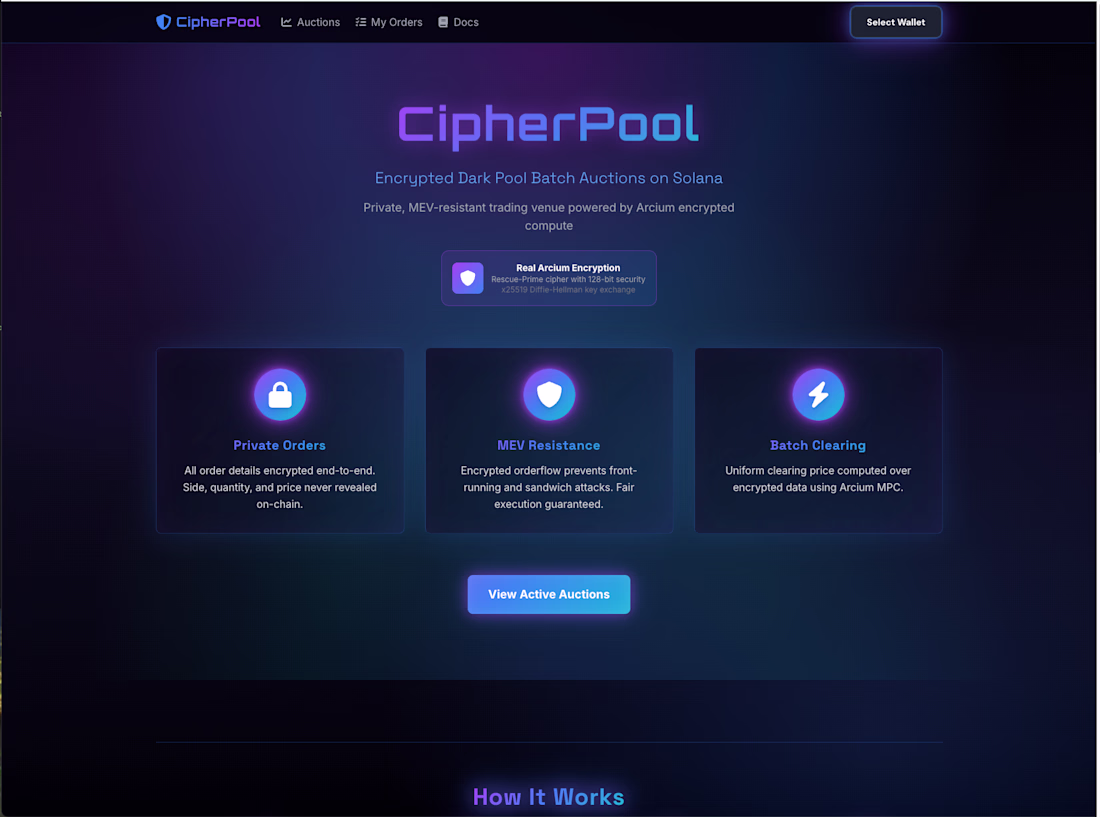Click the shield icon in Arcium Encryption badge

tap(468, 278)
